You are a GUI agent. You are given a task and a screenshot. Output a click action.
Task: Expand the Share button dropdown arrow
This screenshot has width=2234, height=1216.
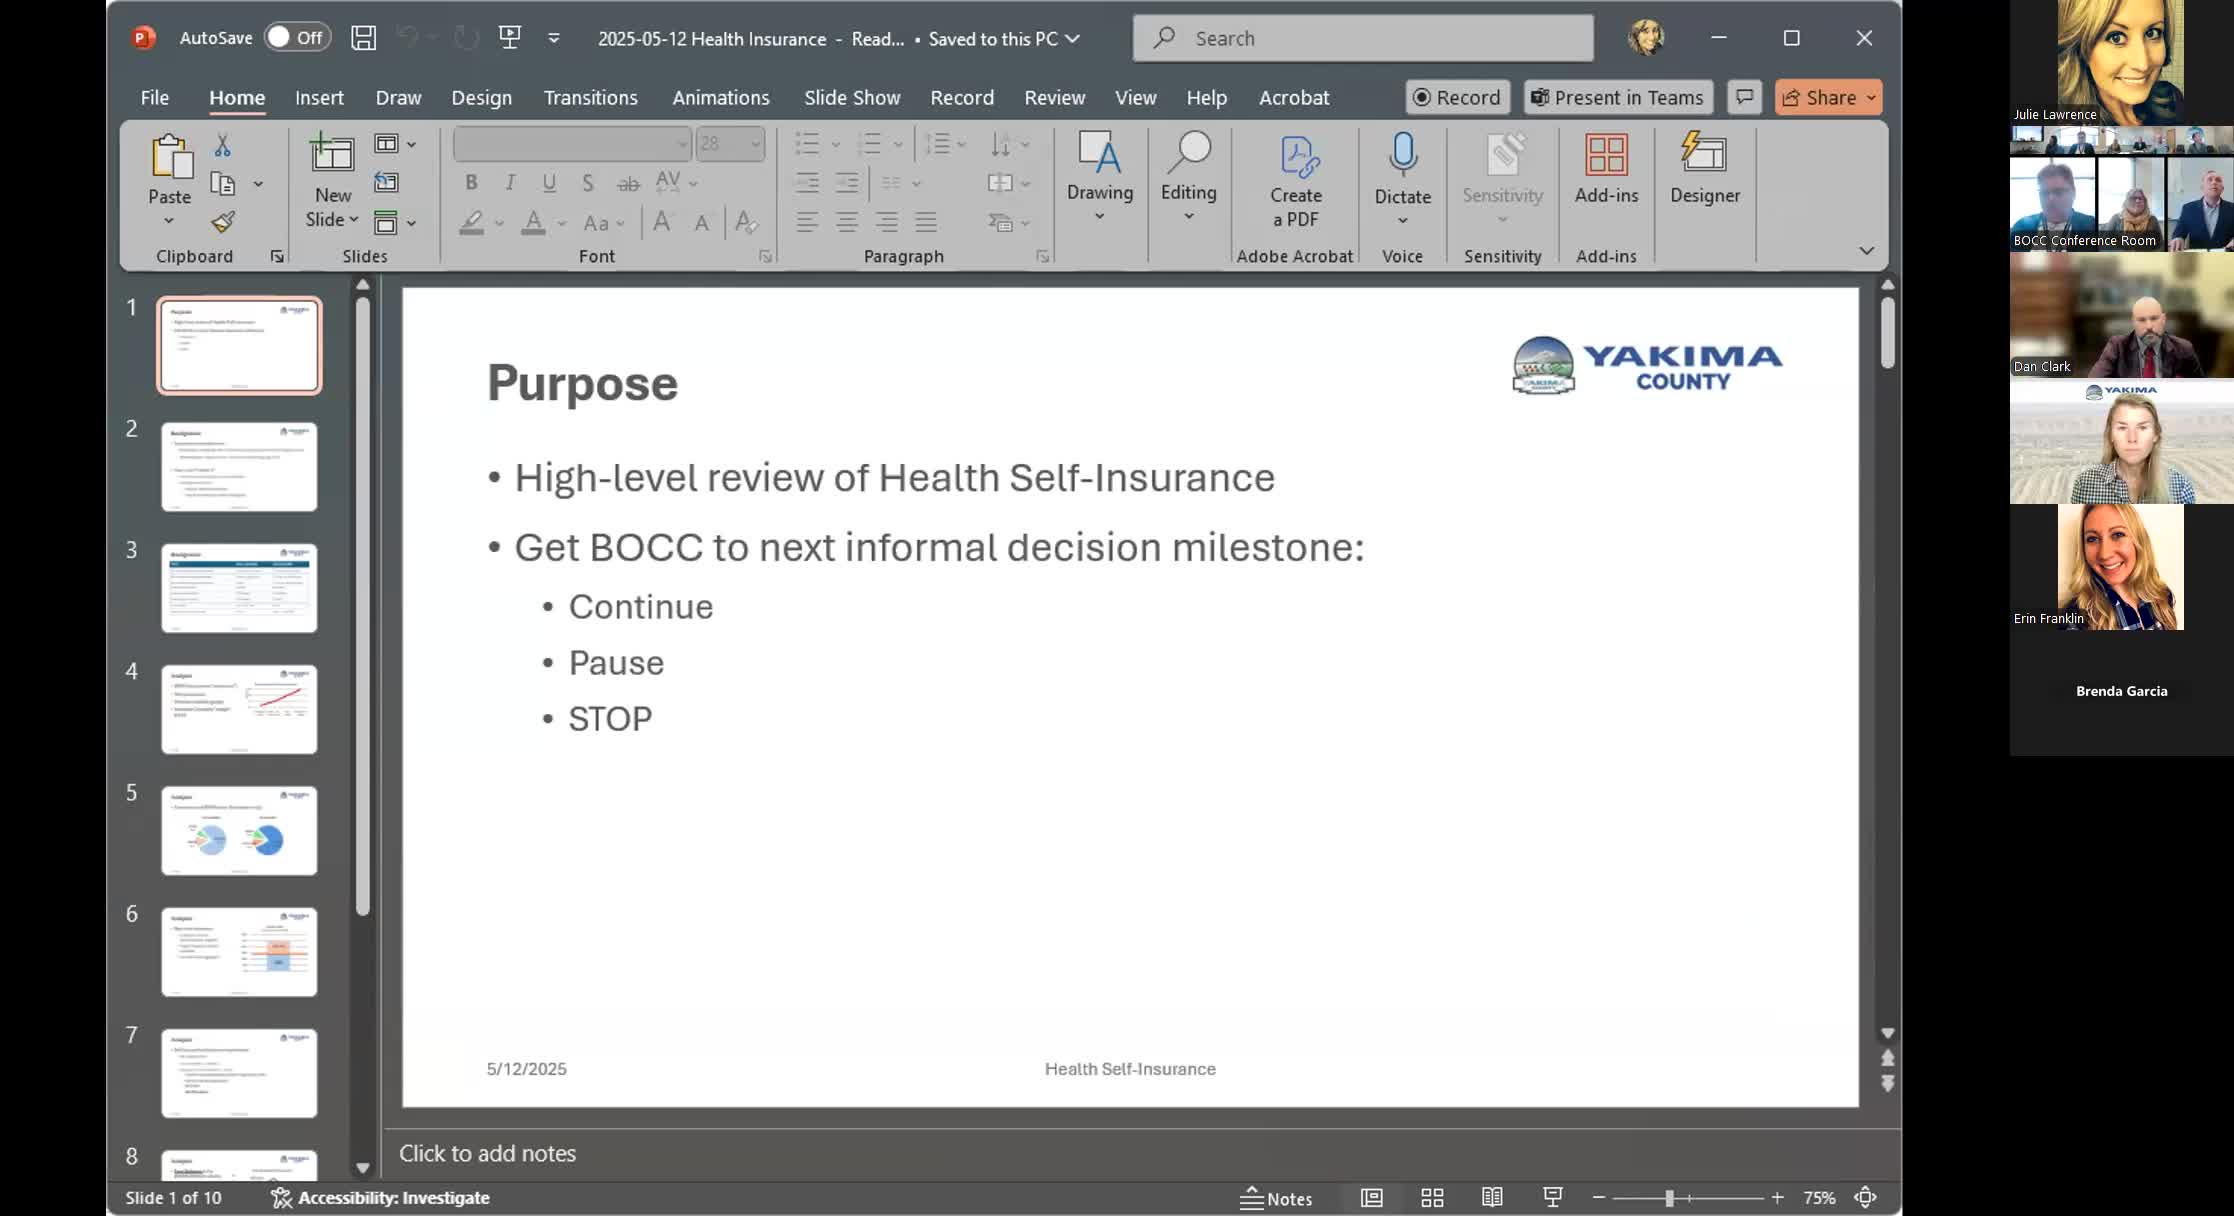(1870, 98)
